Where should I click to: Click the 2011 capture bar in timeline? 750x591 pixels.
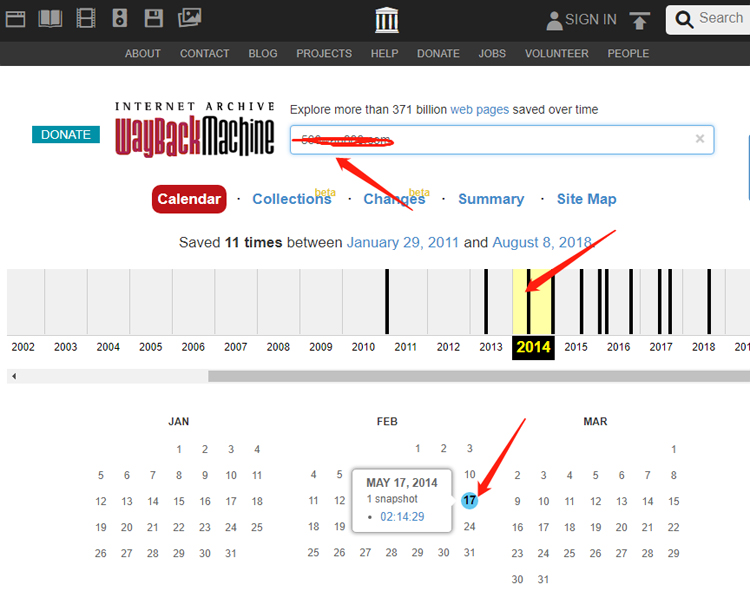click(x=387, y=302)
